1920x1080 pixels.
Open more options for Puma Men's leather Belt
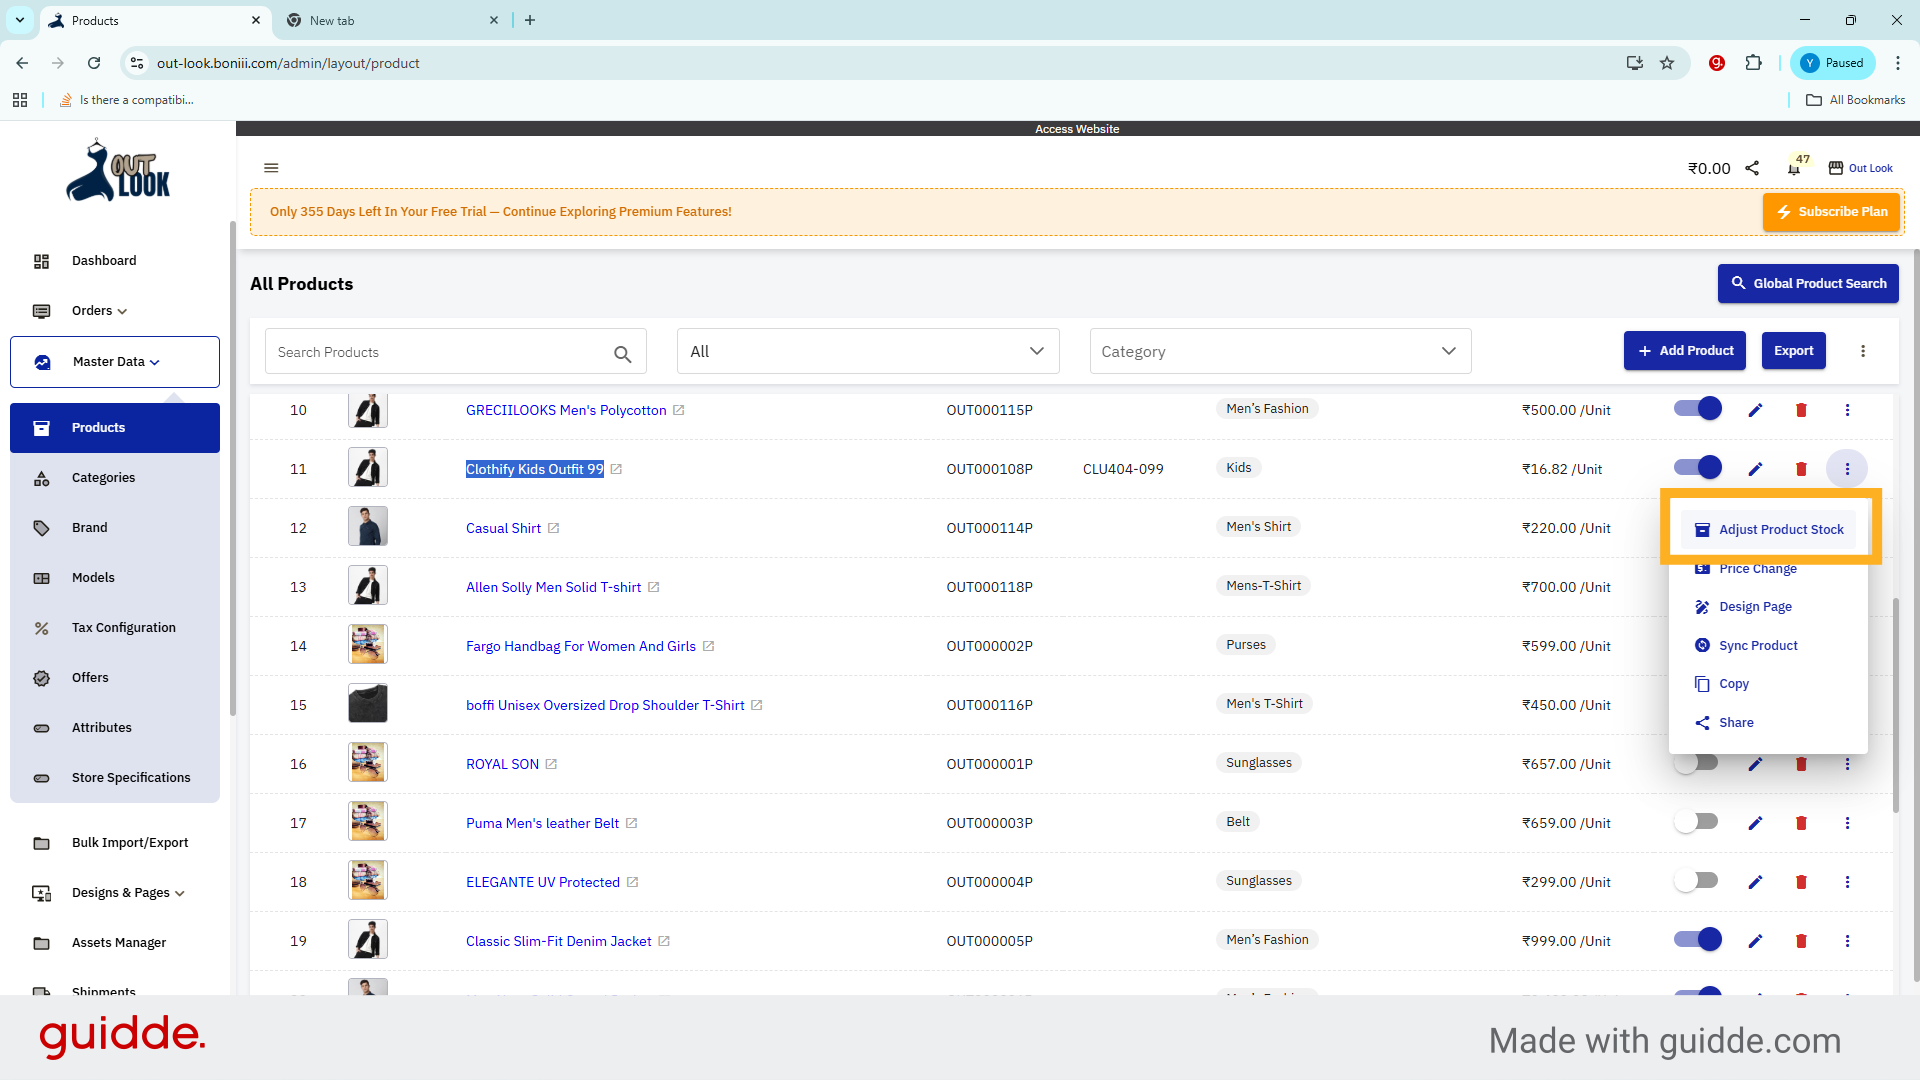click(x=1847, y=823)
